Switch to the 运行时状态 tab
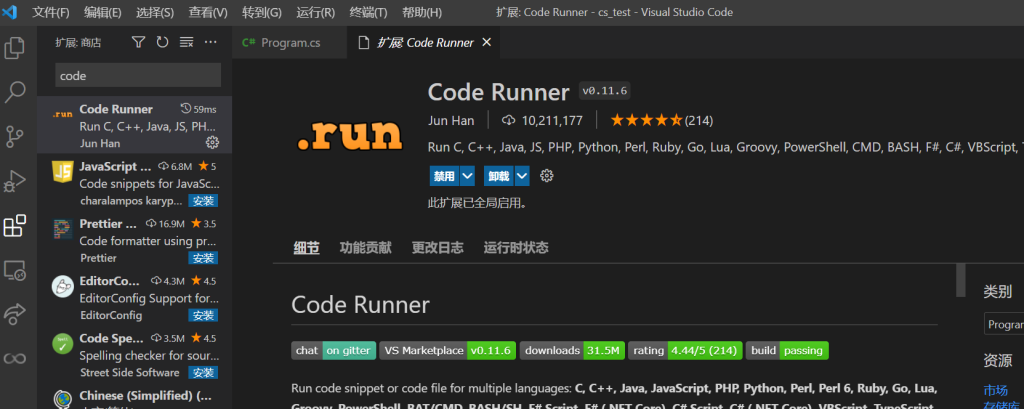Image resolution: width=1024 pixels, height=409 pixels. pos(516,248)
